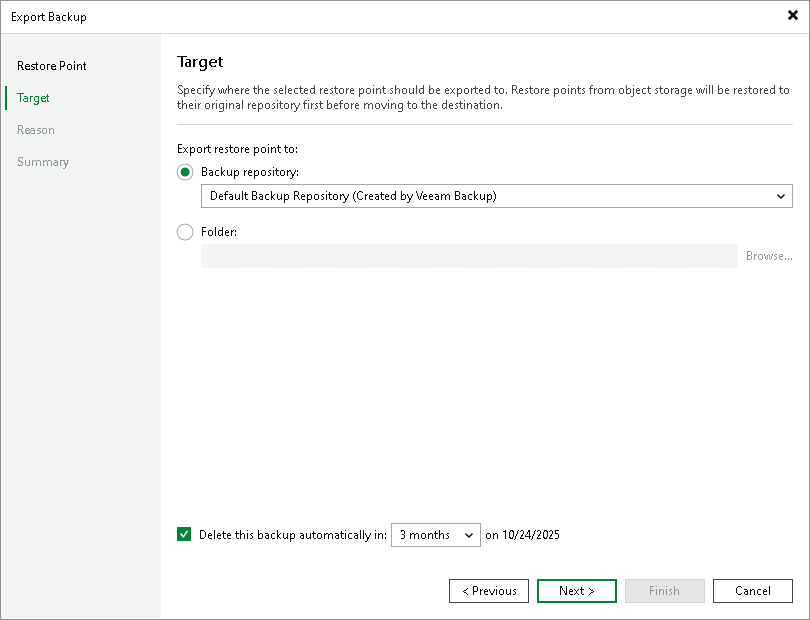Select the Target step in sidebar
This screenshot has height=620, width=810.
coord(32,98)
